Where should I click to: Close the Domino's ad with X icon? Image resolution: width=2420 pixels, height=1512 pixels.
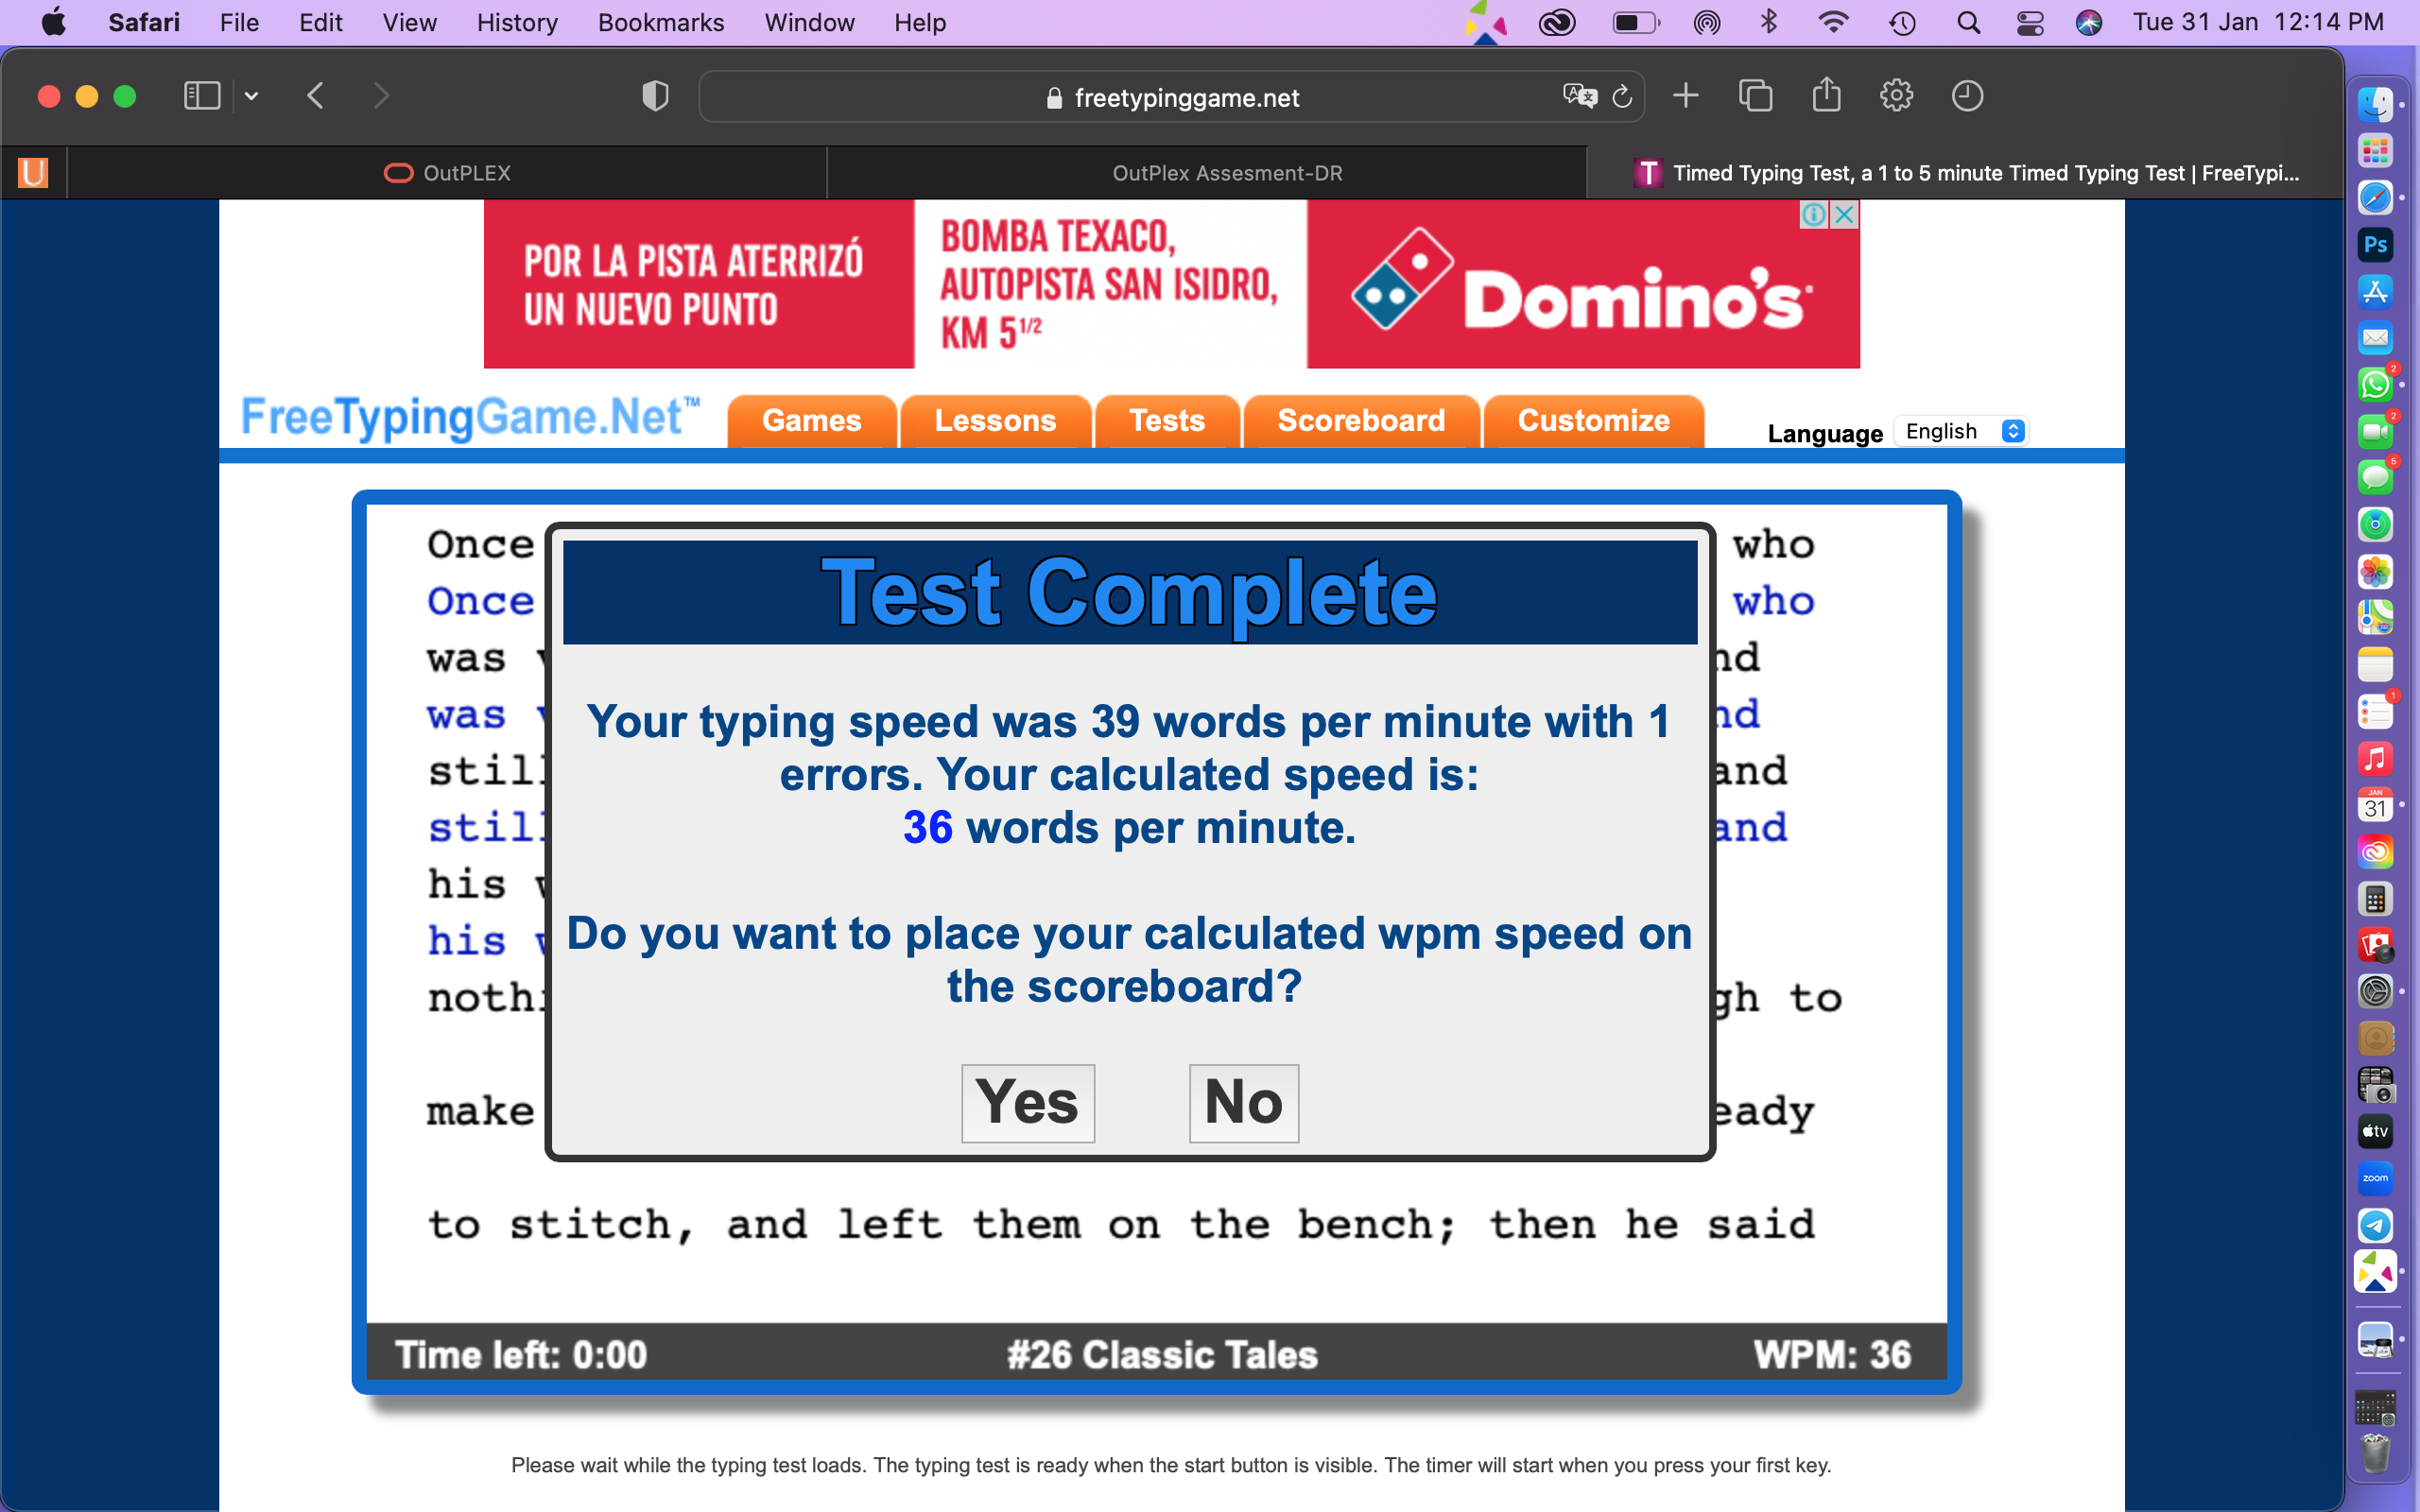pos(1845,214)
